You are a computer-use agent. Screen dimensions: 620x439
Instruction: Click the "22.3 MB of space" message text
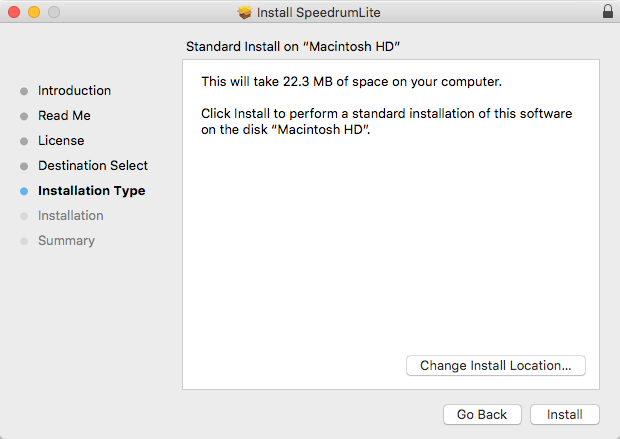(x=351, y=81)
